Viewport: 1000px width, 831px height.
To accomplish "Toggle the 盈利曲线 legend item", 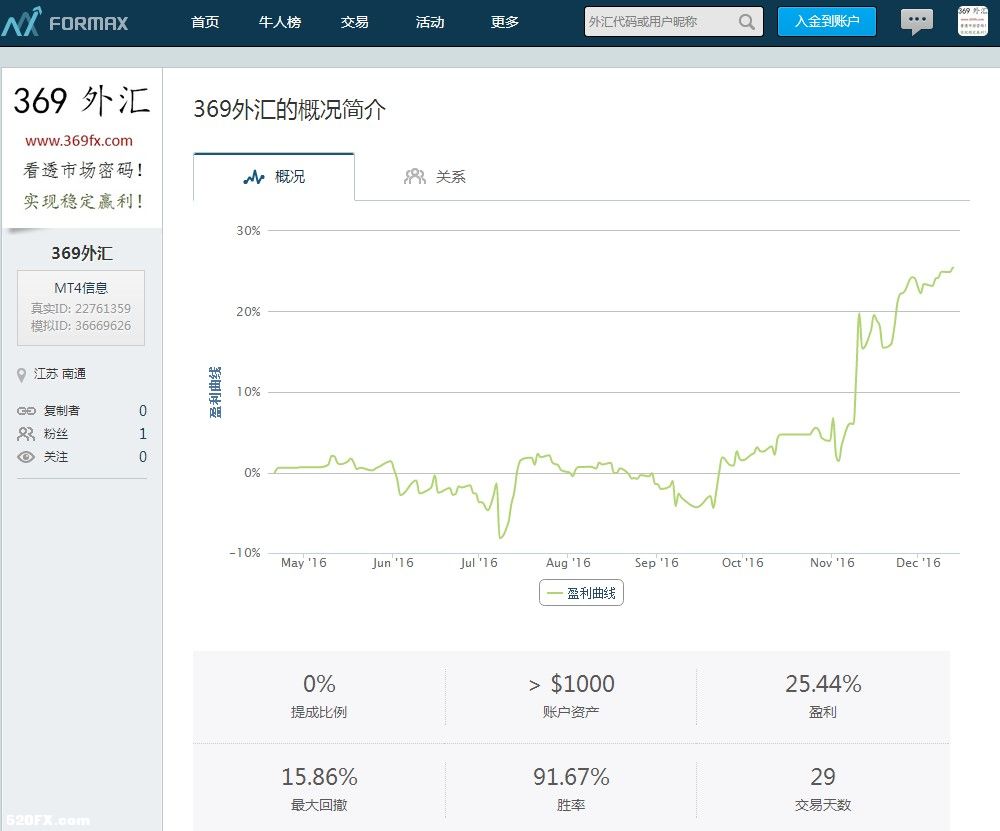I will (581, 593).
